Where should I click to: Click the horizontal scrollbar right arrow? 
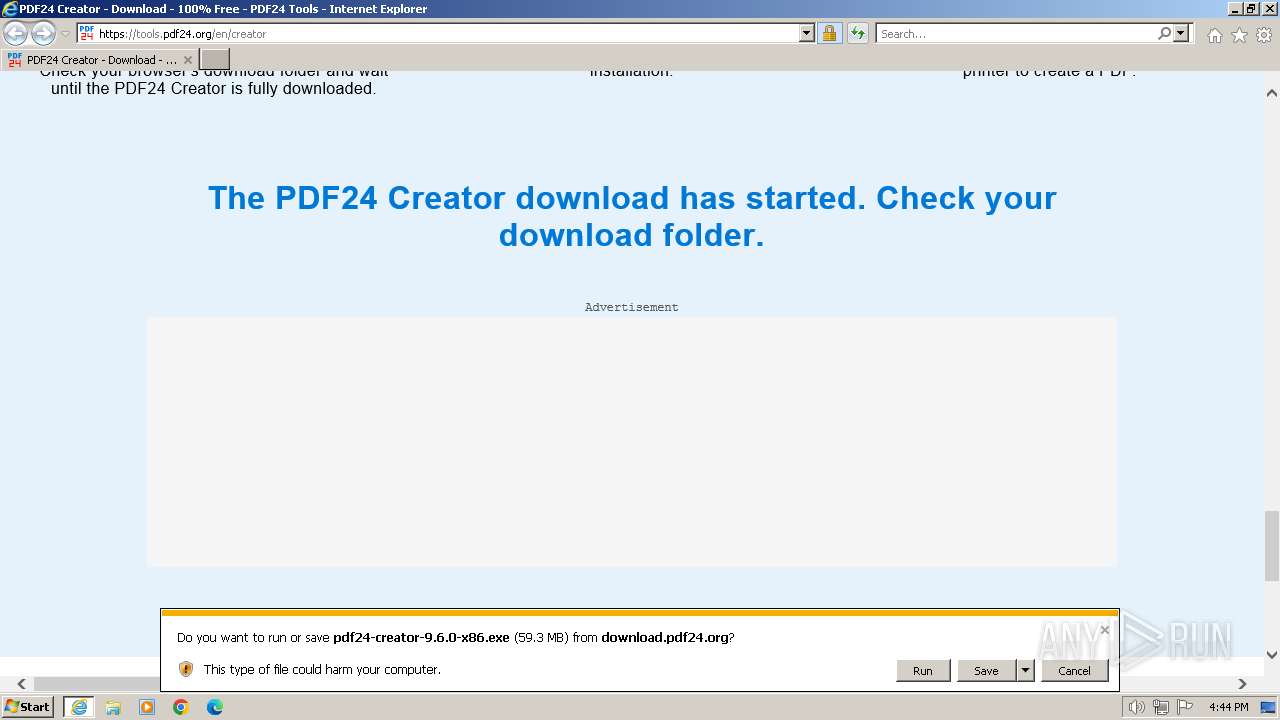tap(1242, 684)
